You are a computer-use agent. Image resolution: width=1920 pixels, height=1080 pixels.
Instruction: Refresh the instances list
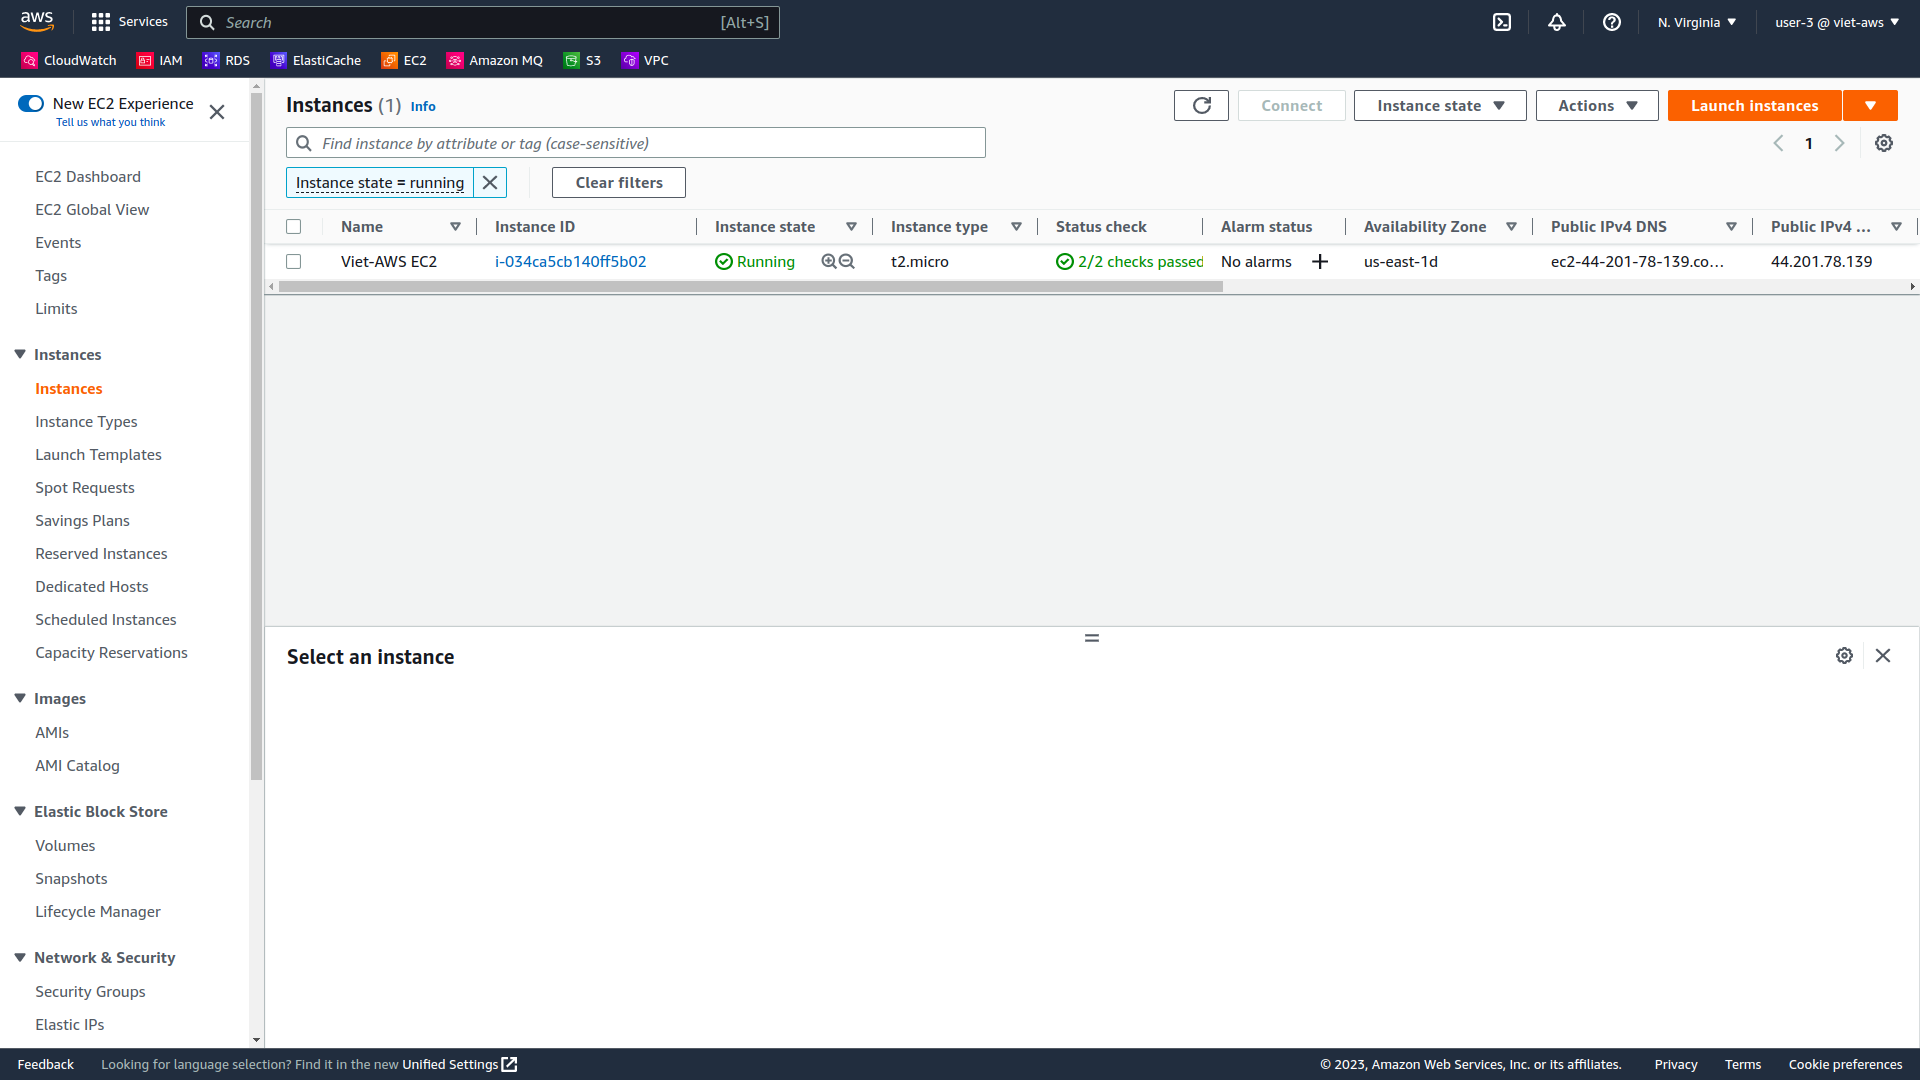click(1201, 105)
